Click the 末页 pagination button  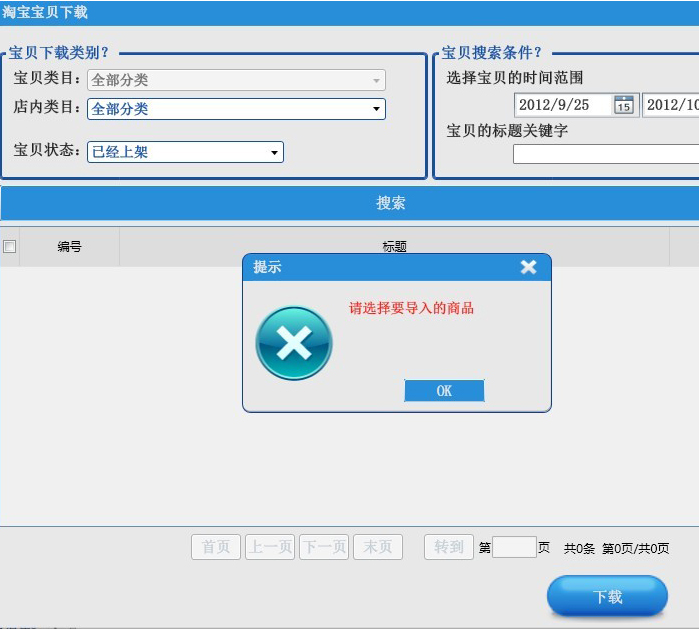pos(378,547)
